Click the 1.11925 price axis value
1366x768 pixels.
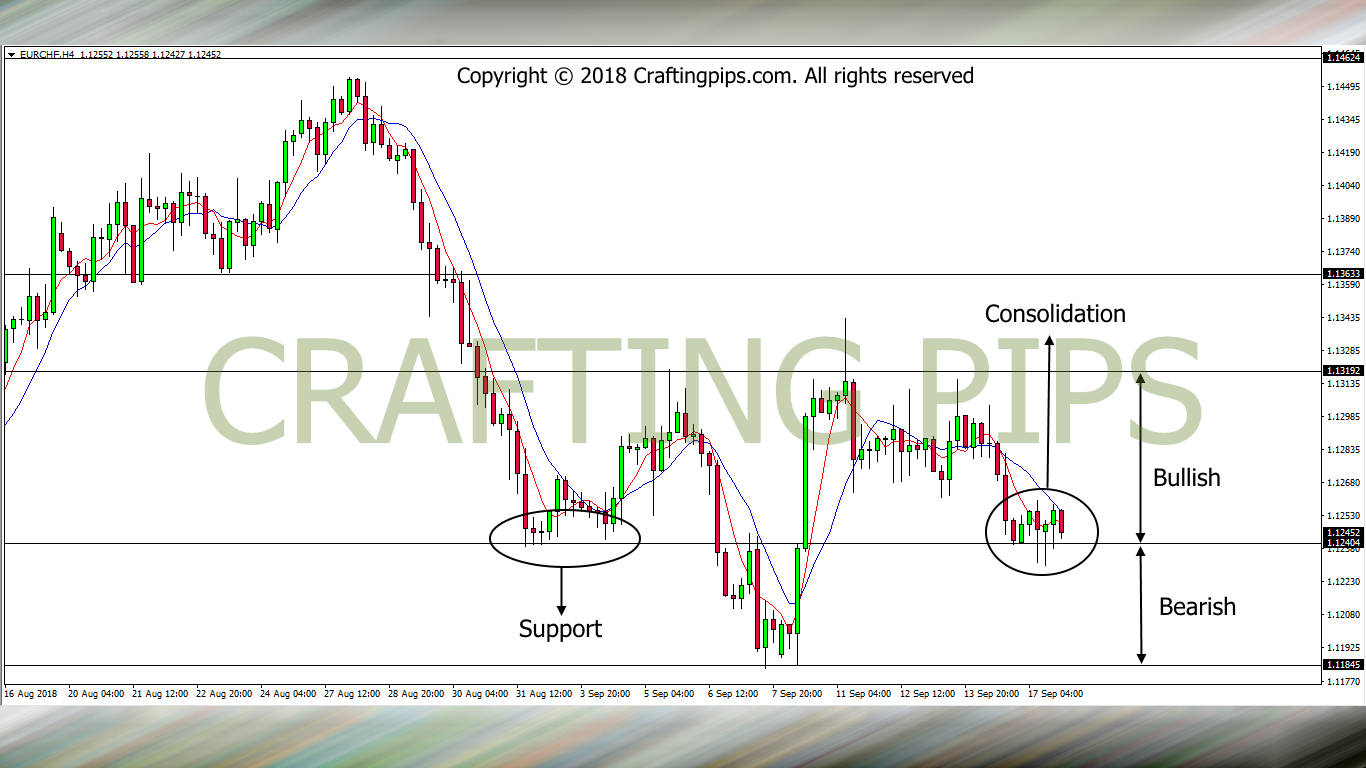click(x=1341, y=648)
